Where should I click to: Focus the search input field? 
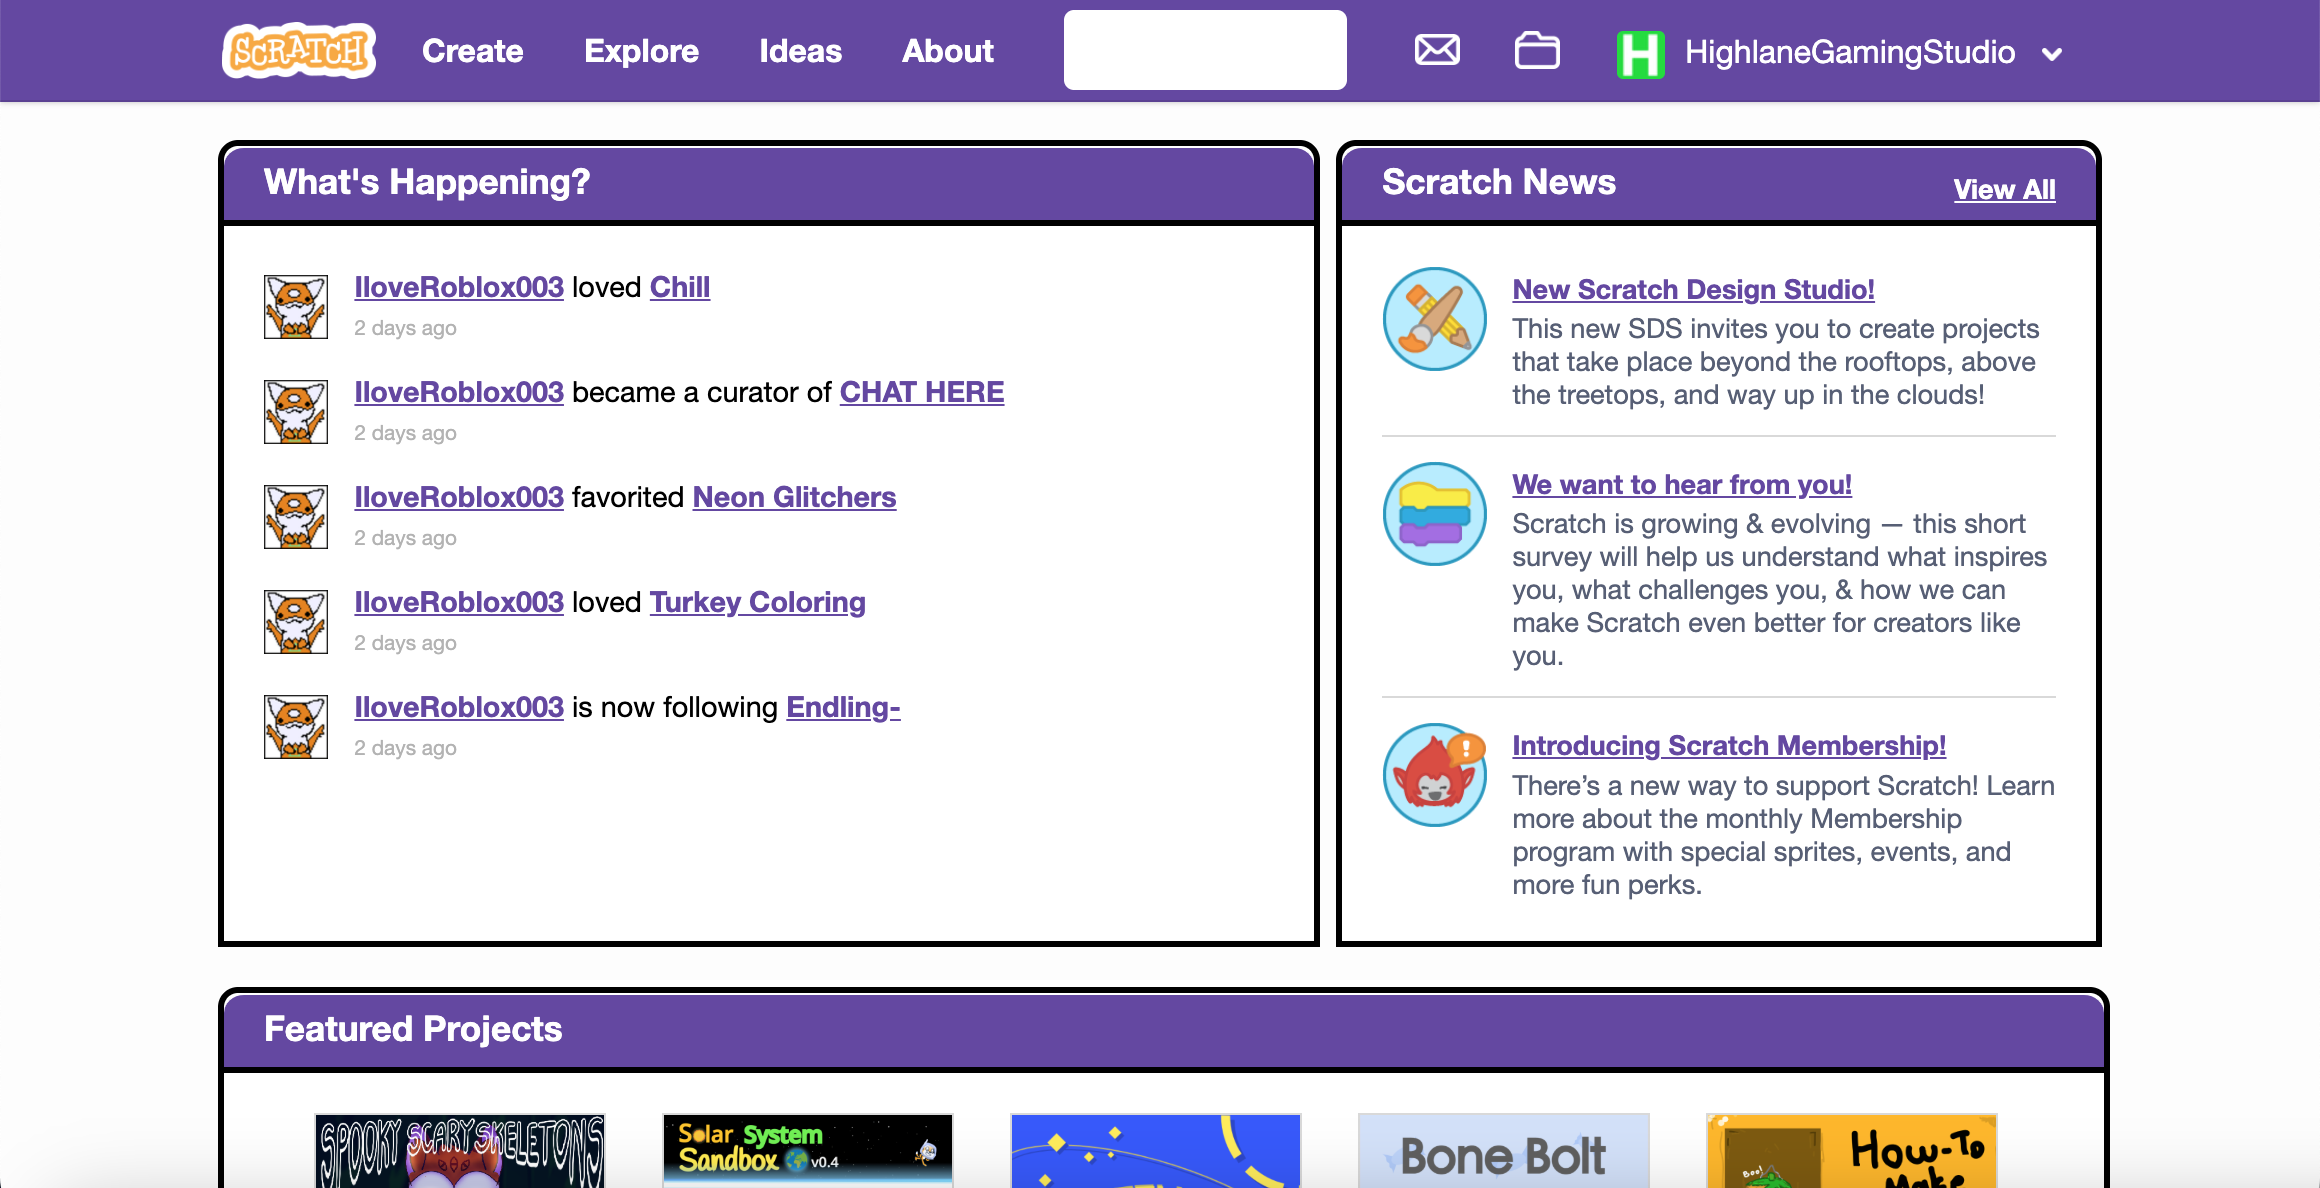(1204, 50)
